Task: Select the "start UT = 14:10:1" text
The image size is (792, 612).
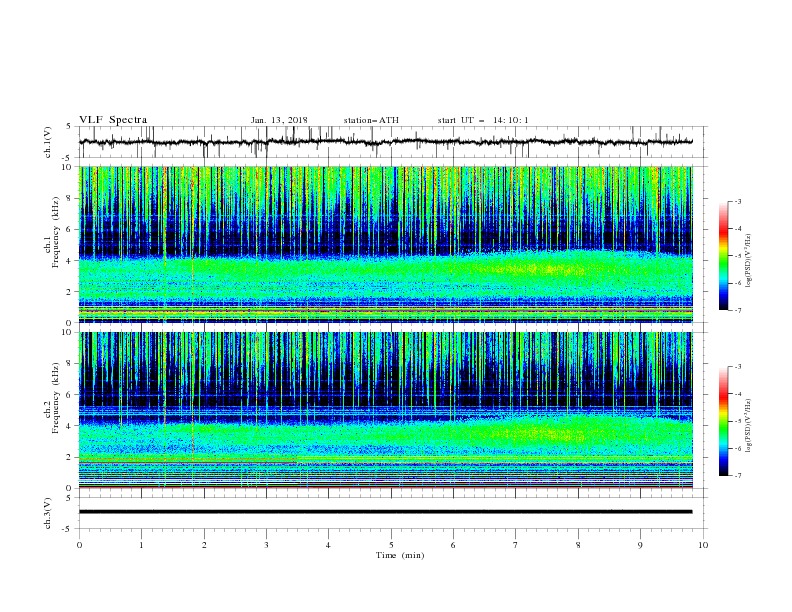Action: [483, 120]
